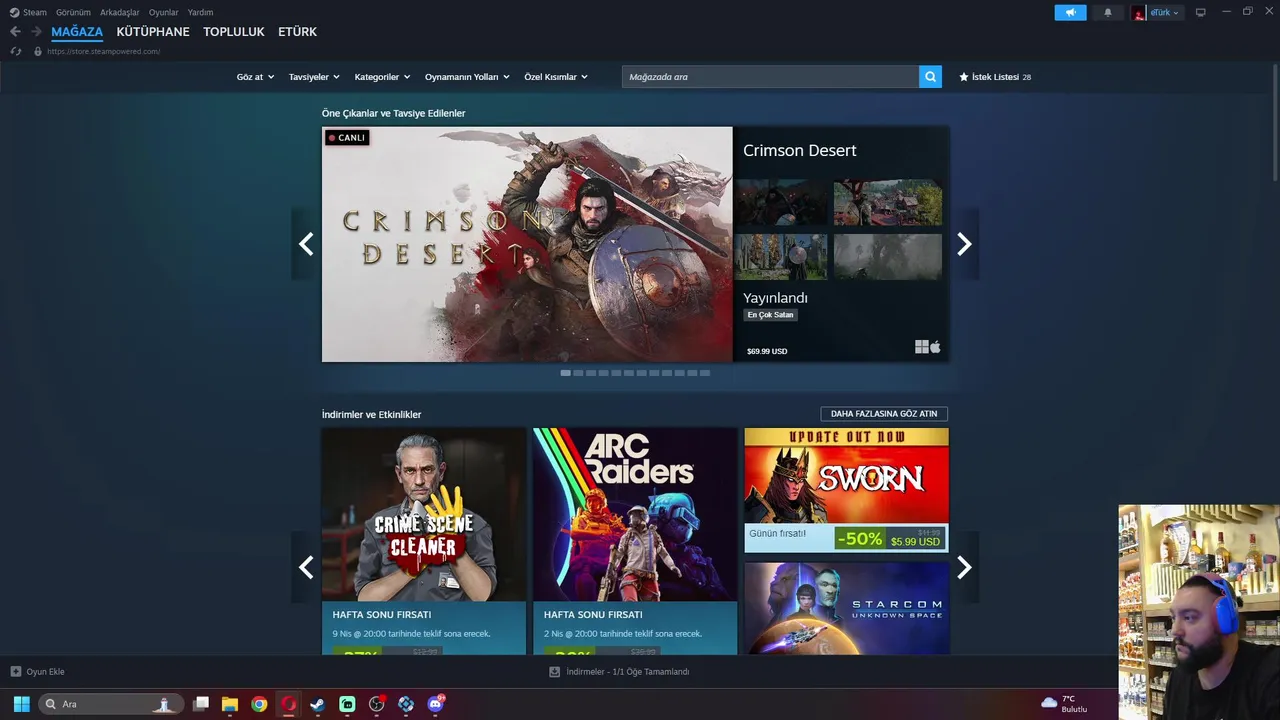Click the downloads status icon
1280x720 pixels.
554,672
